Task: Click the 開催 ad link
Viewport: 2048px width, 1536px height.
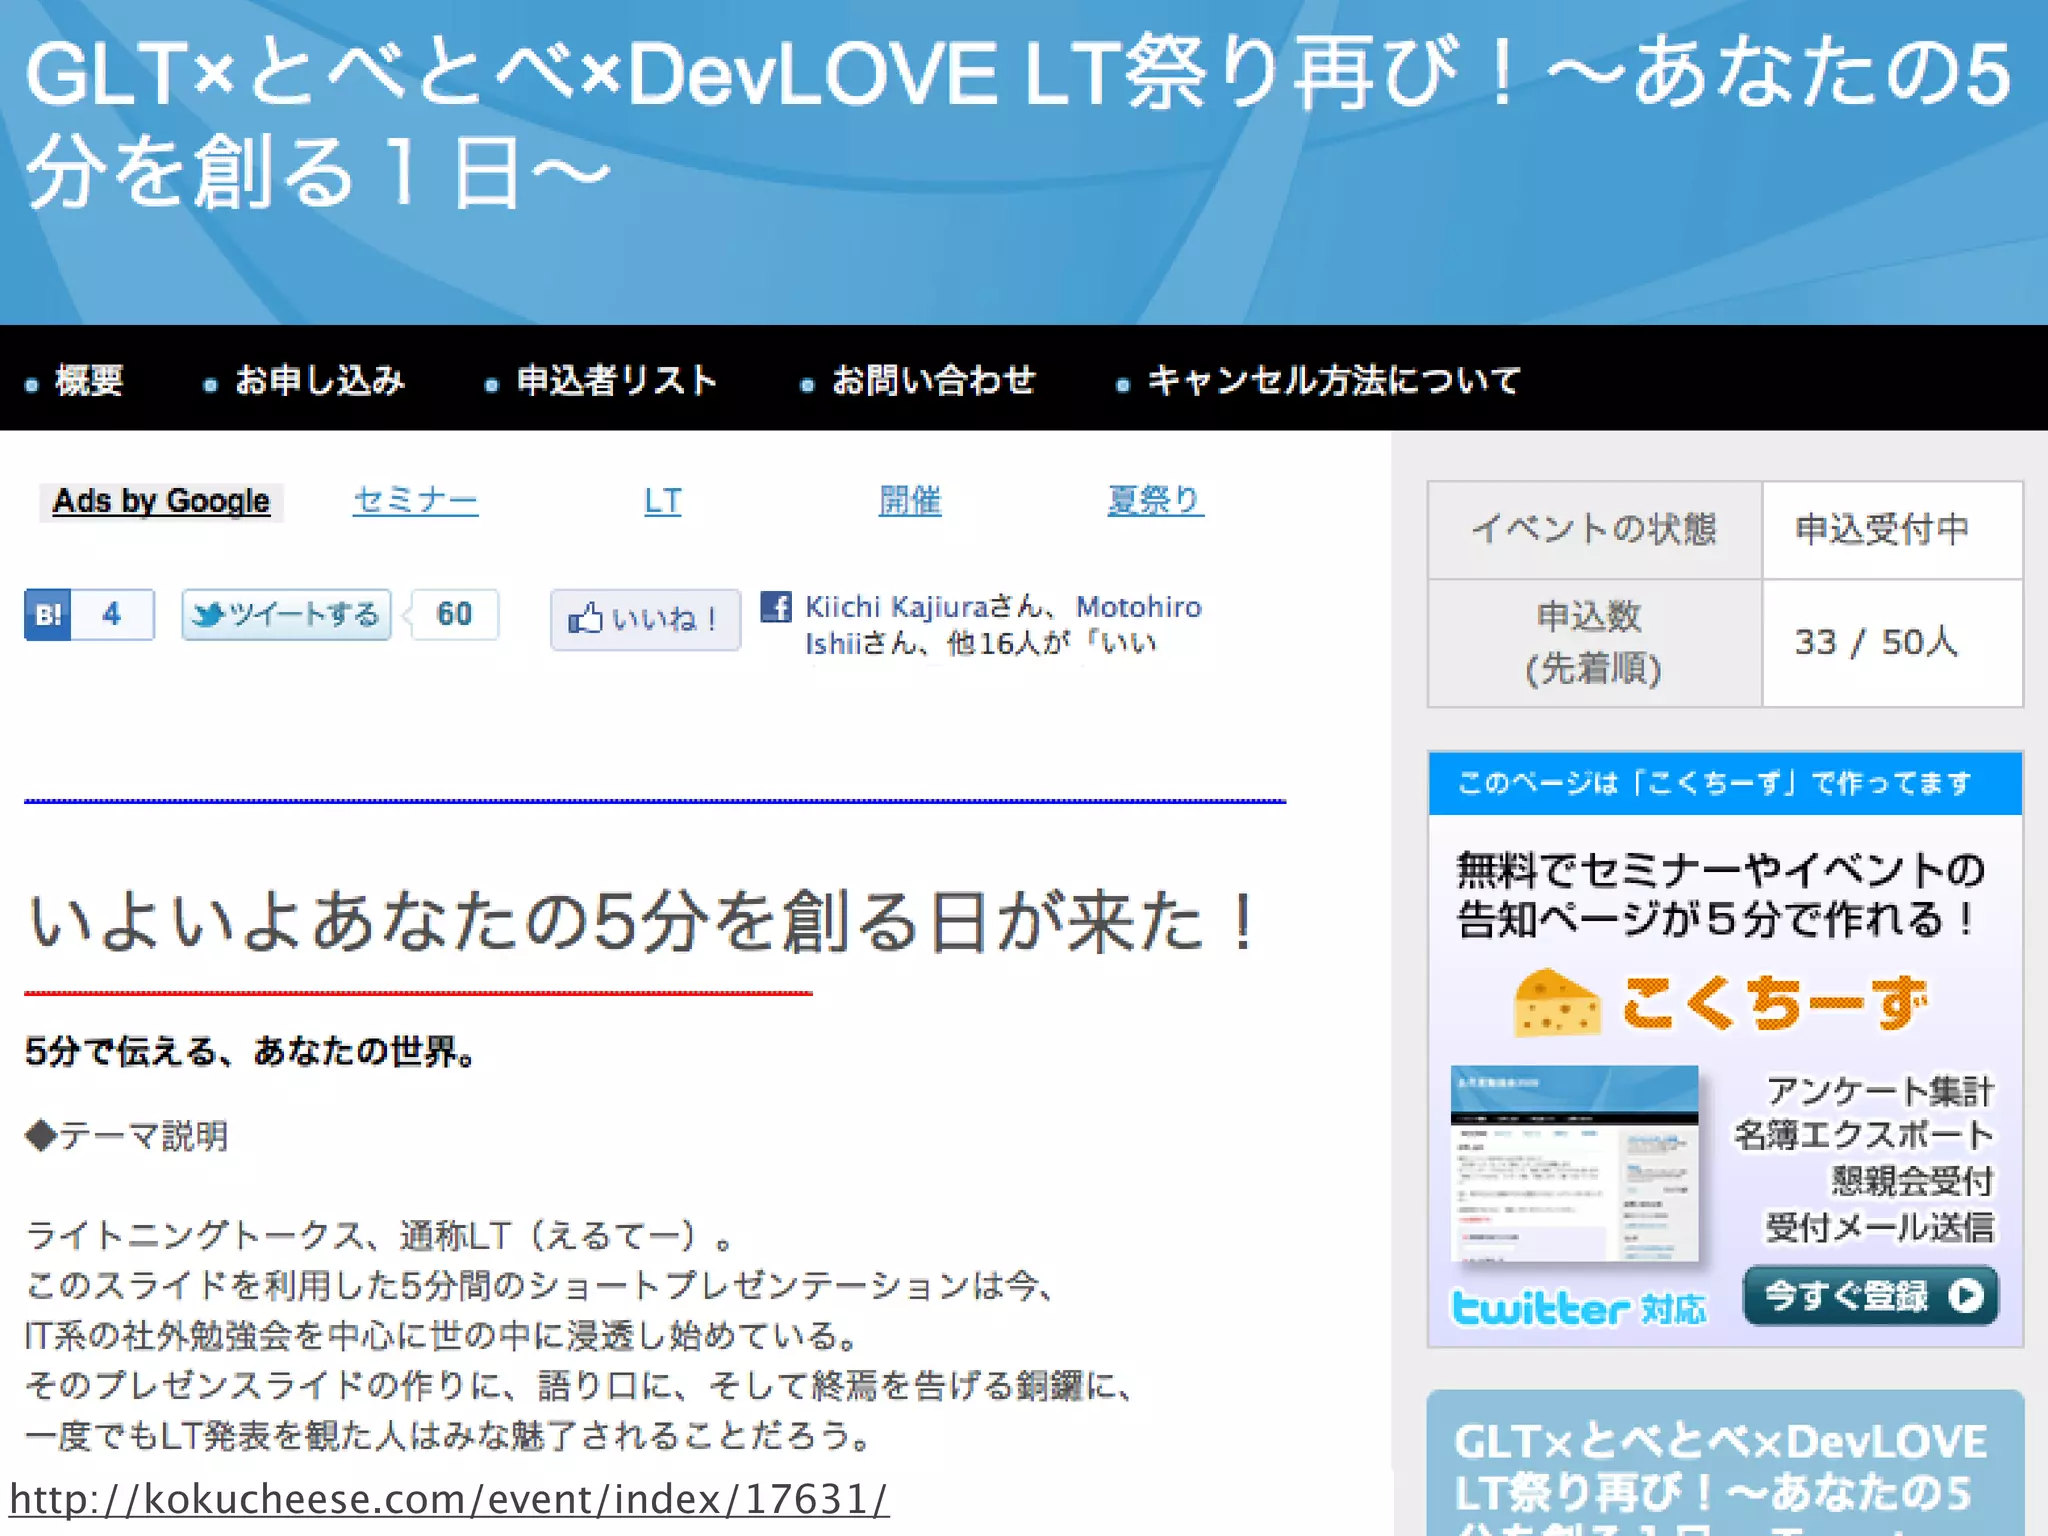Action: point(909,500)
